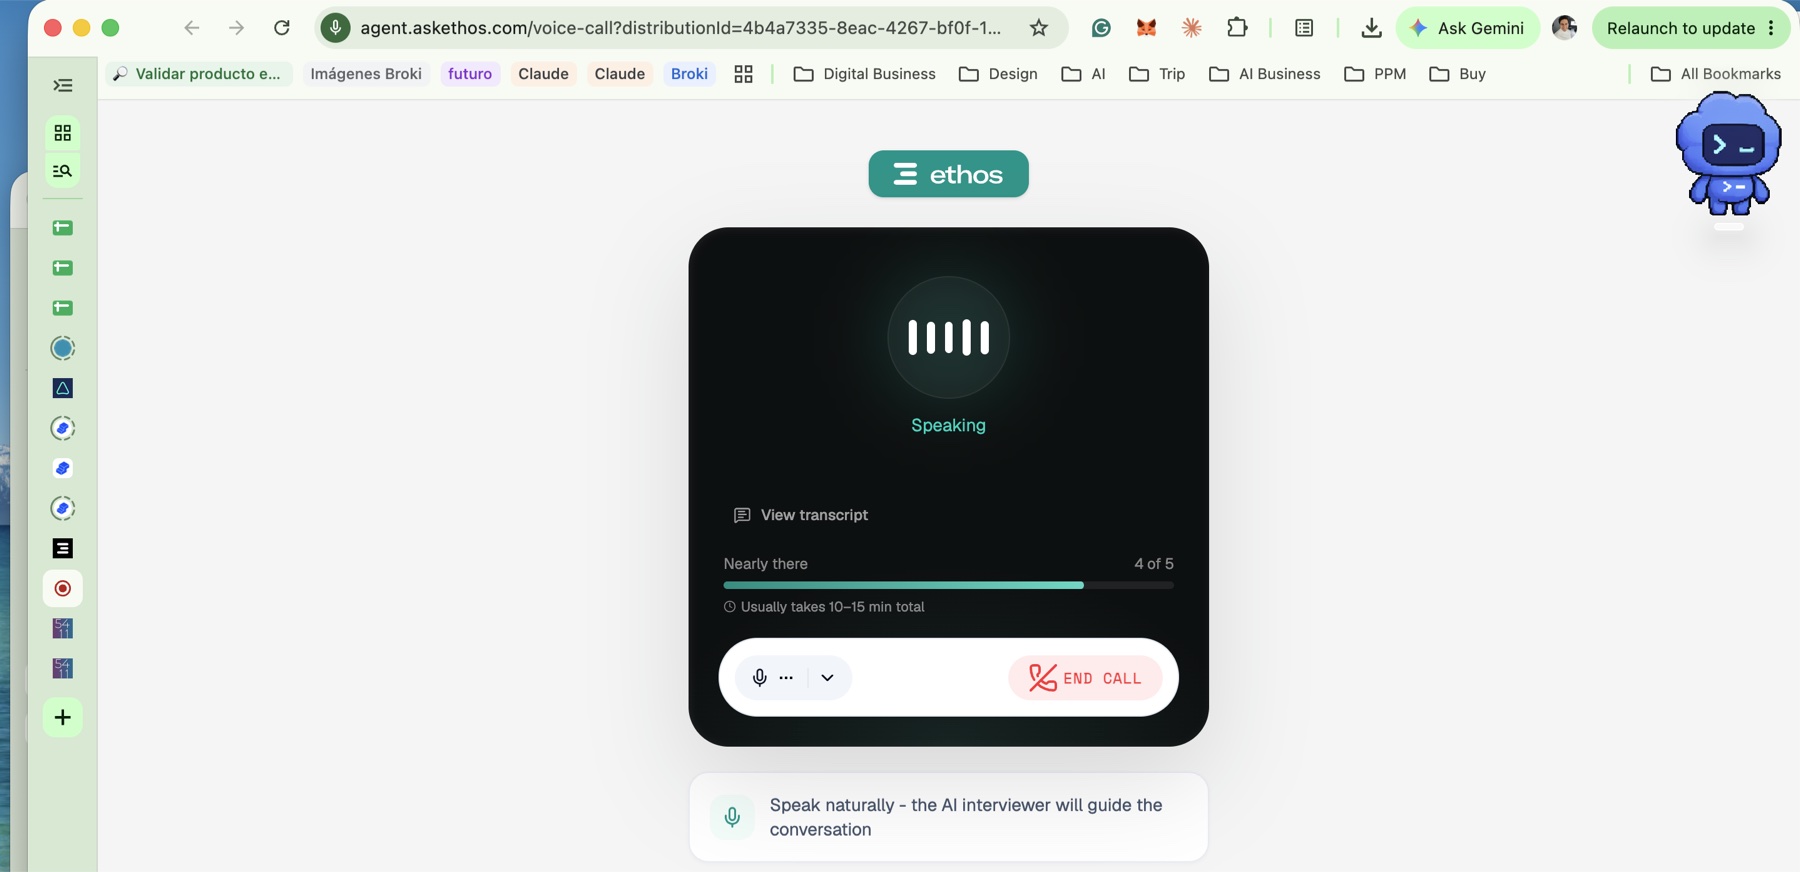Image resolution: width=1800 pixels, height=872 pixels.
Task: Click the '4 of 5' step counter
Action: (1154, 564)
